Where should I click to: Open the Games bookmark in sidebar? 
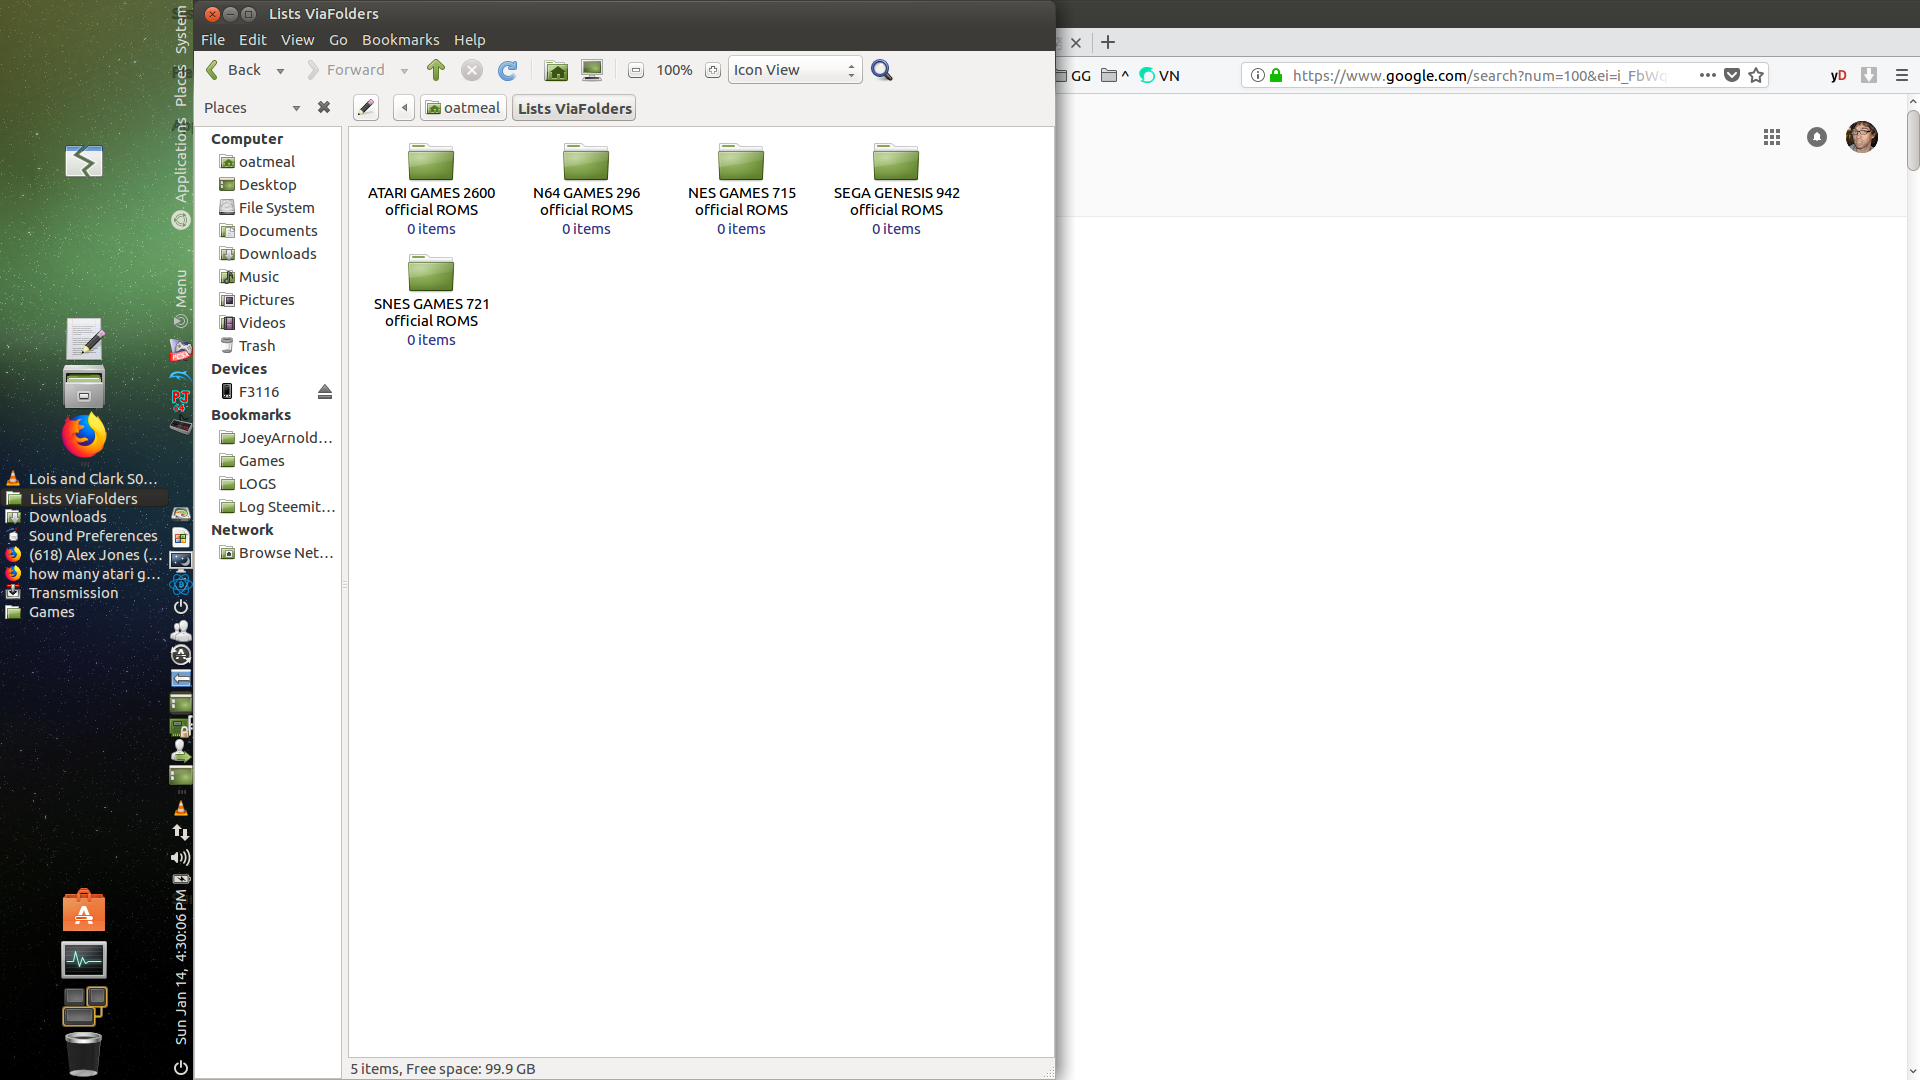click(252, 461)
